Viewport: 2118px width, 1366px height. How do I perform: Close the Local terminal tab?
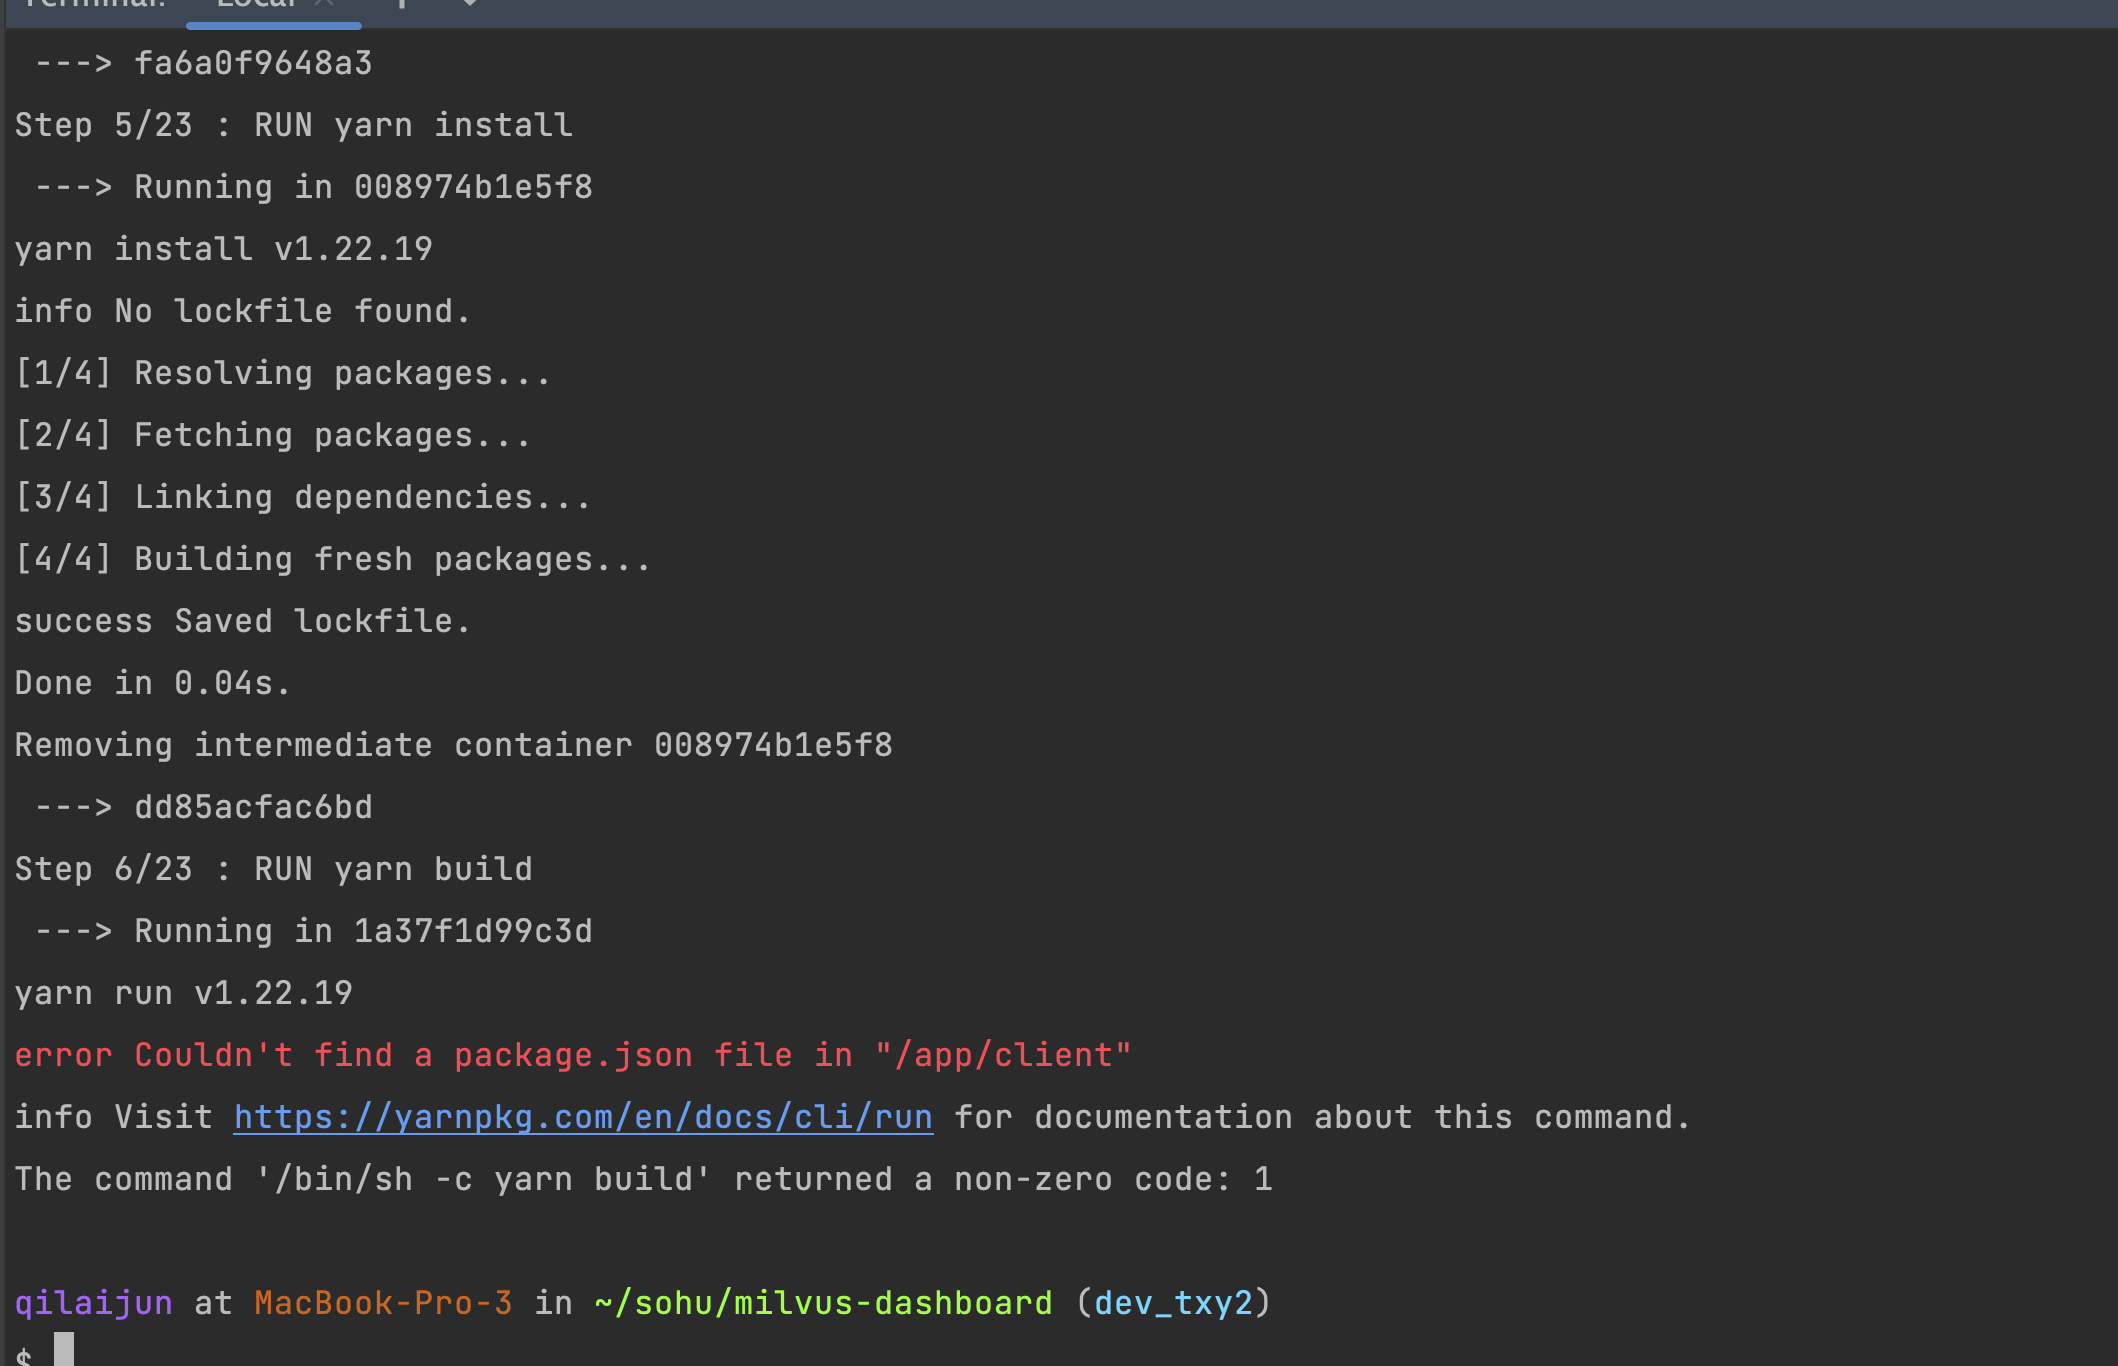(x=323, y=5)
